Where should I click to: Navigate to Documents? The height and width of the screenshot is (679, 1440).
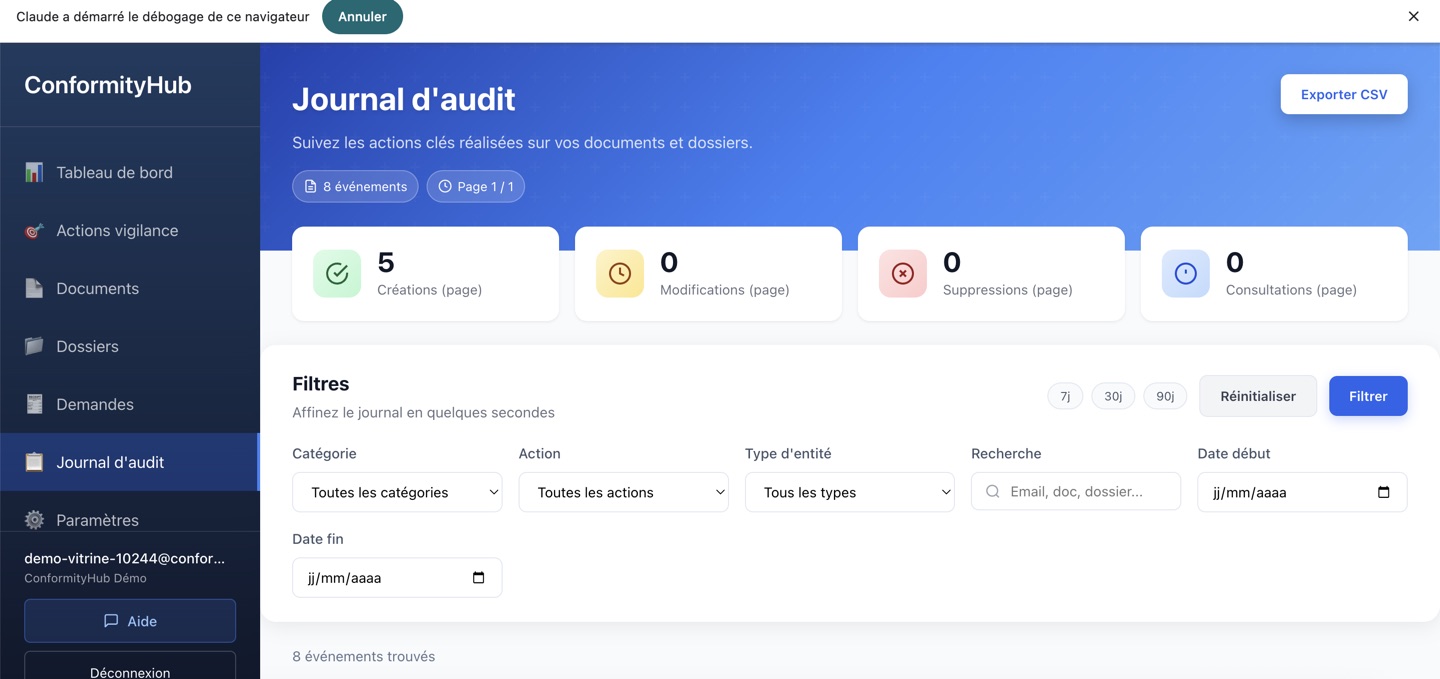(x=130, y=288)
